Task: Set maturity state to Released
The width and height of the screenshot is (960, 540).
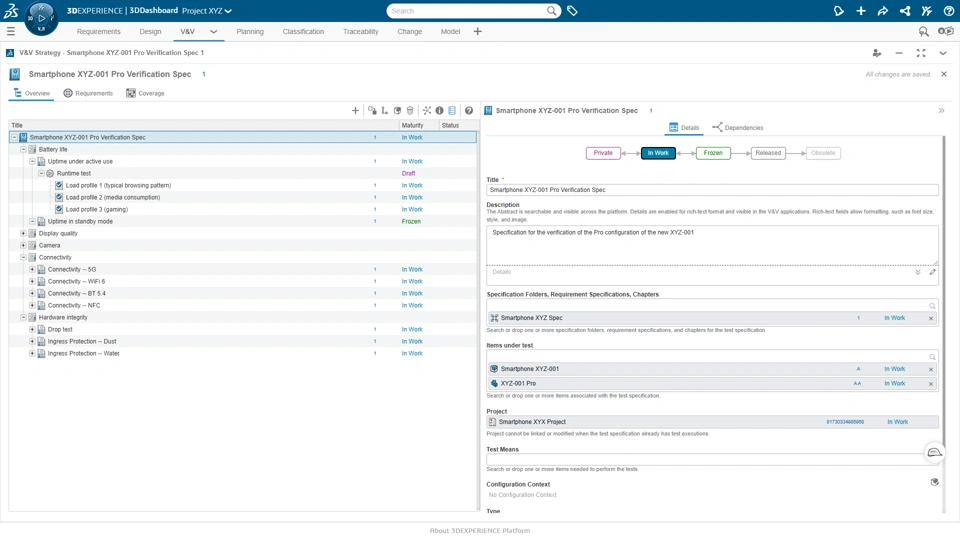Action: point(768,153)
